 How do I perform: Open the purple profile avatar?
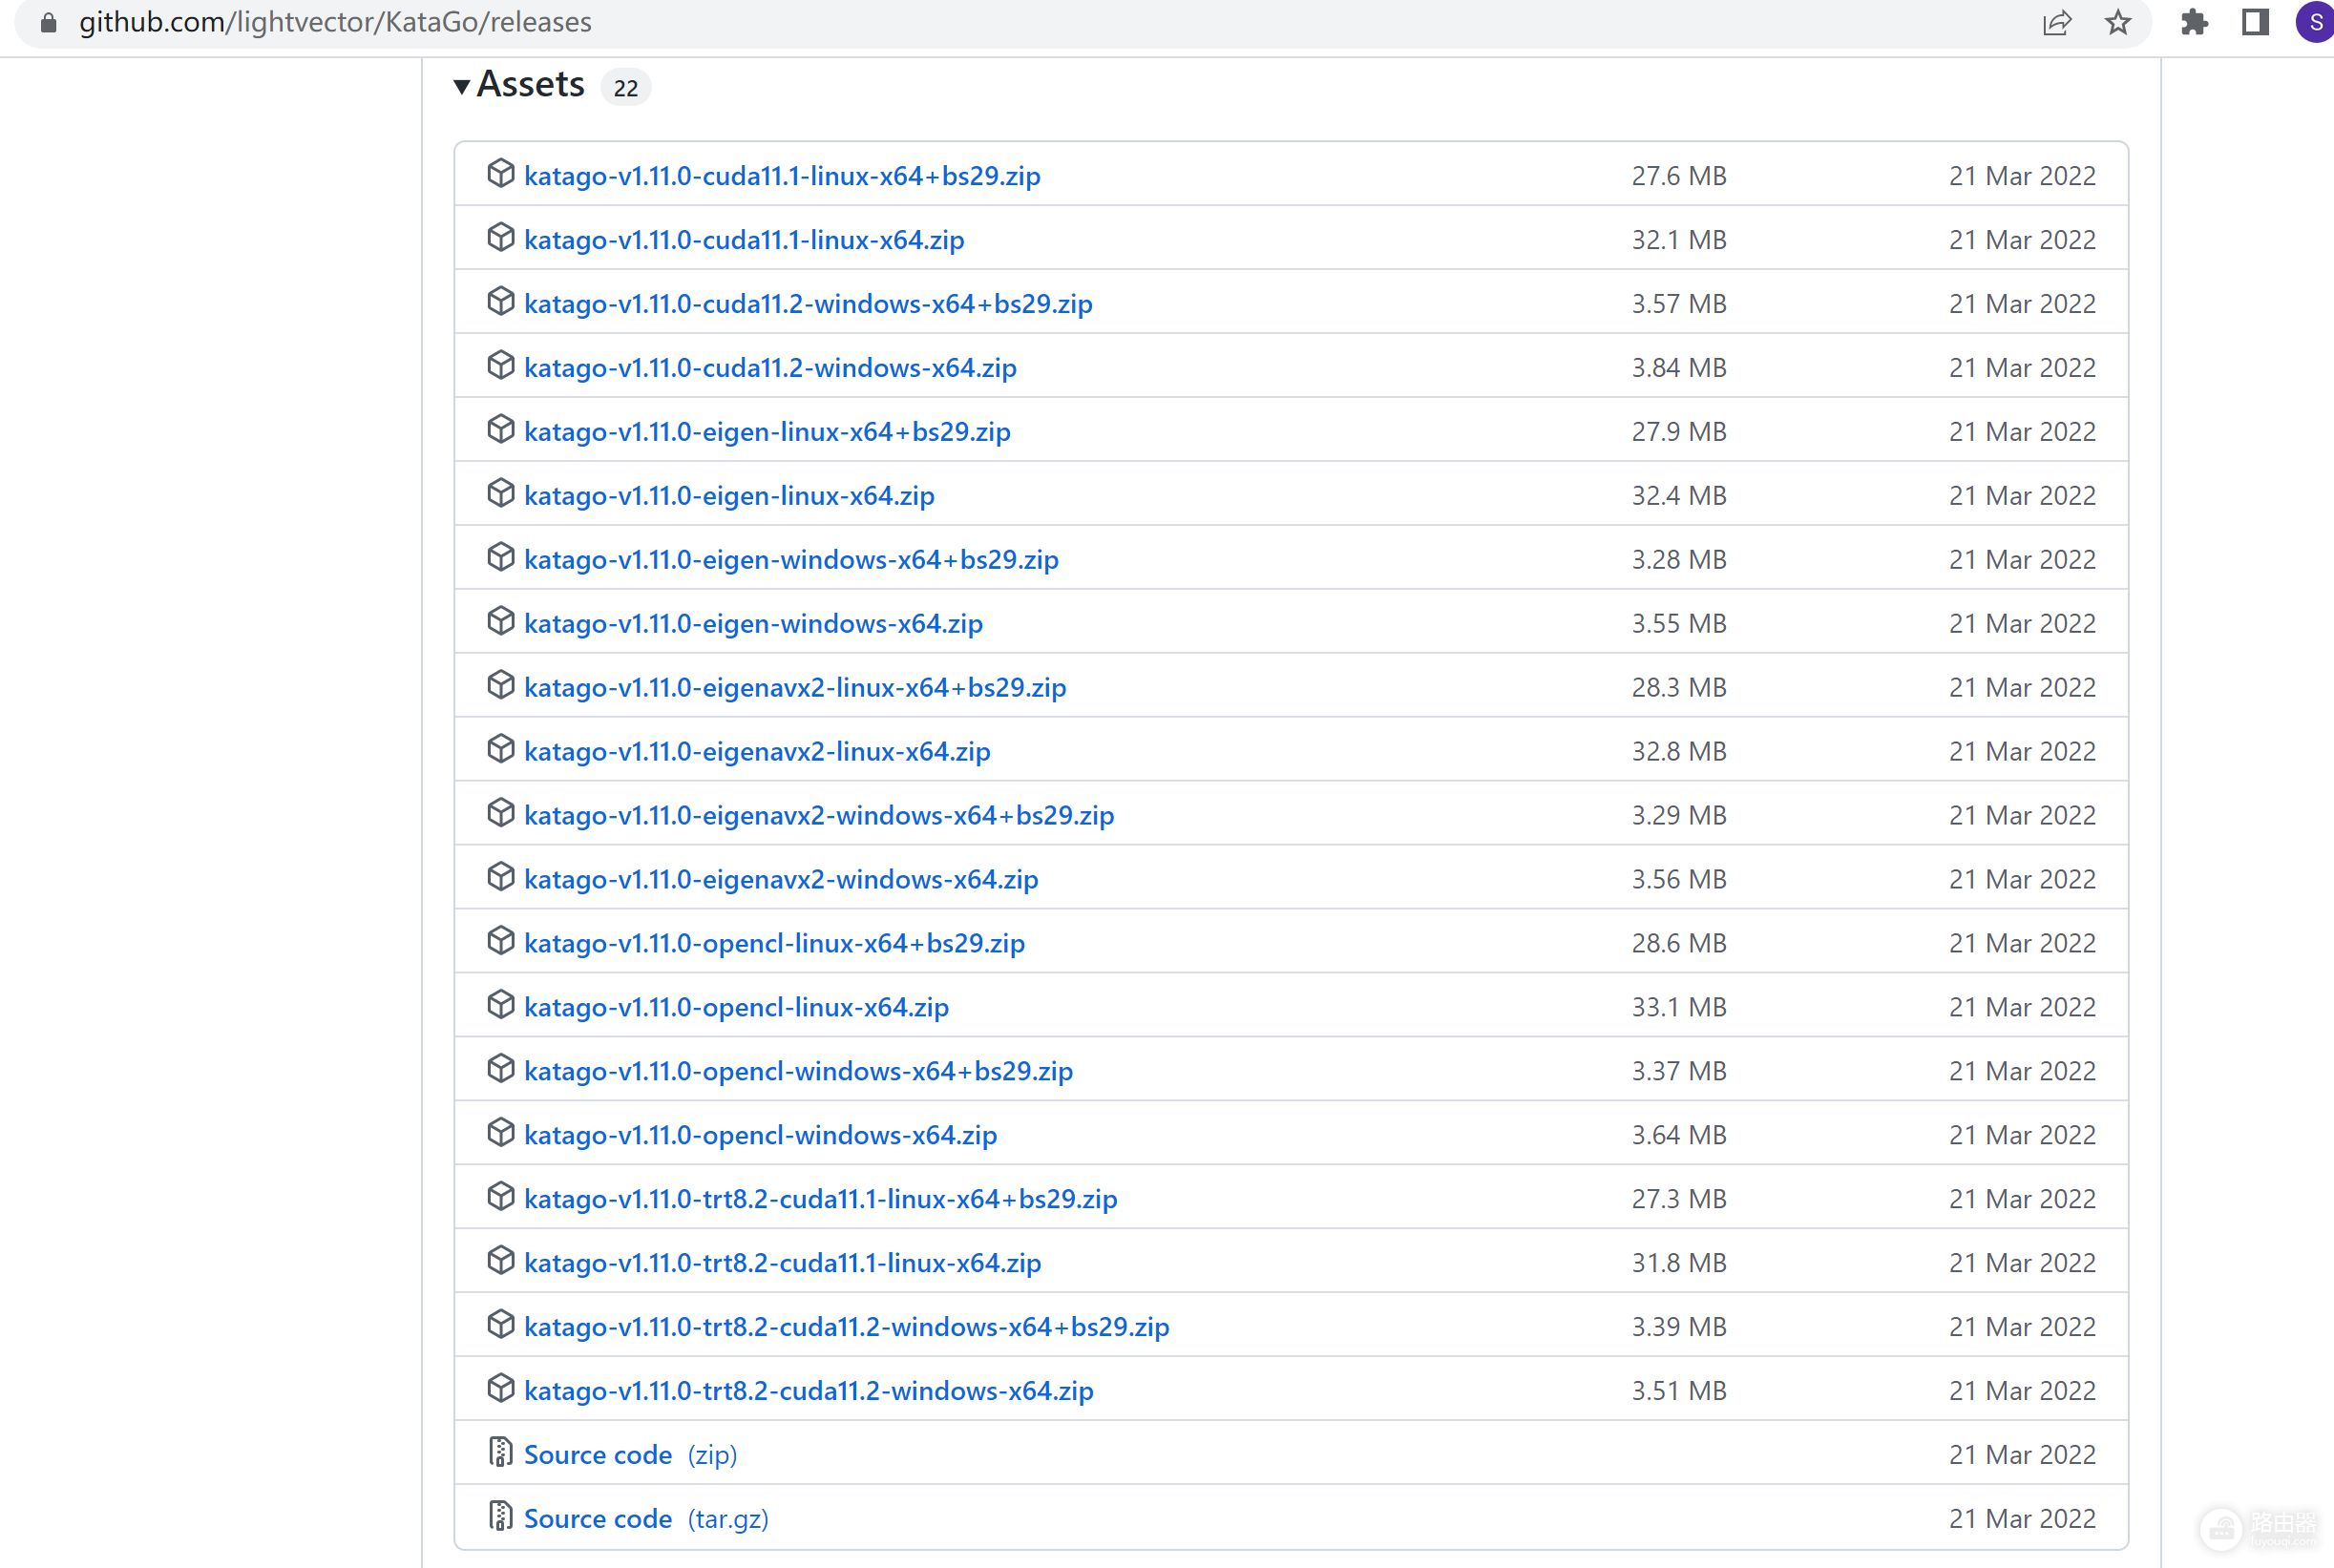pyautogui.click(x=2315, y=22)
